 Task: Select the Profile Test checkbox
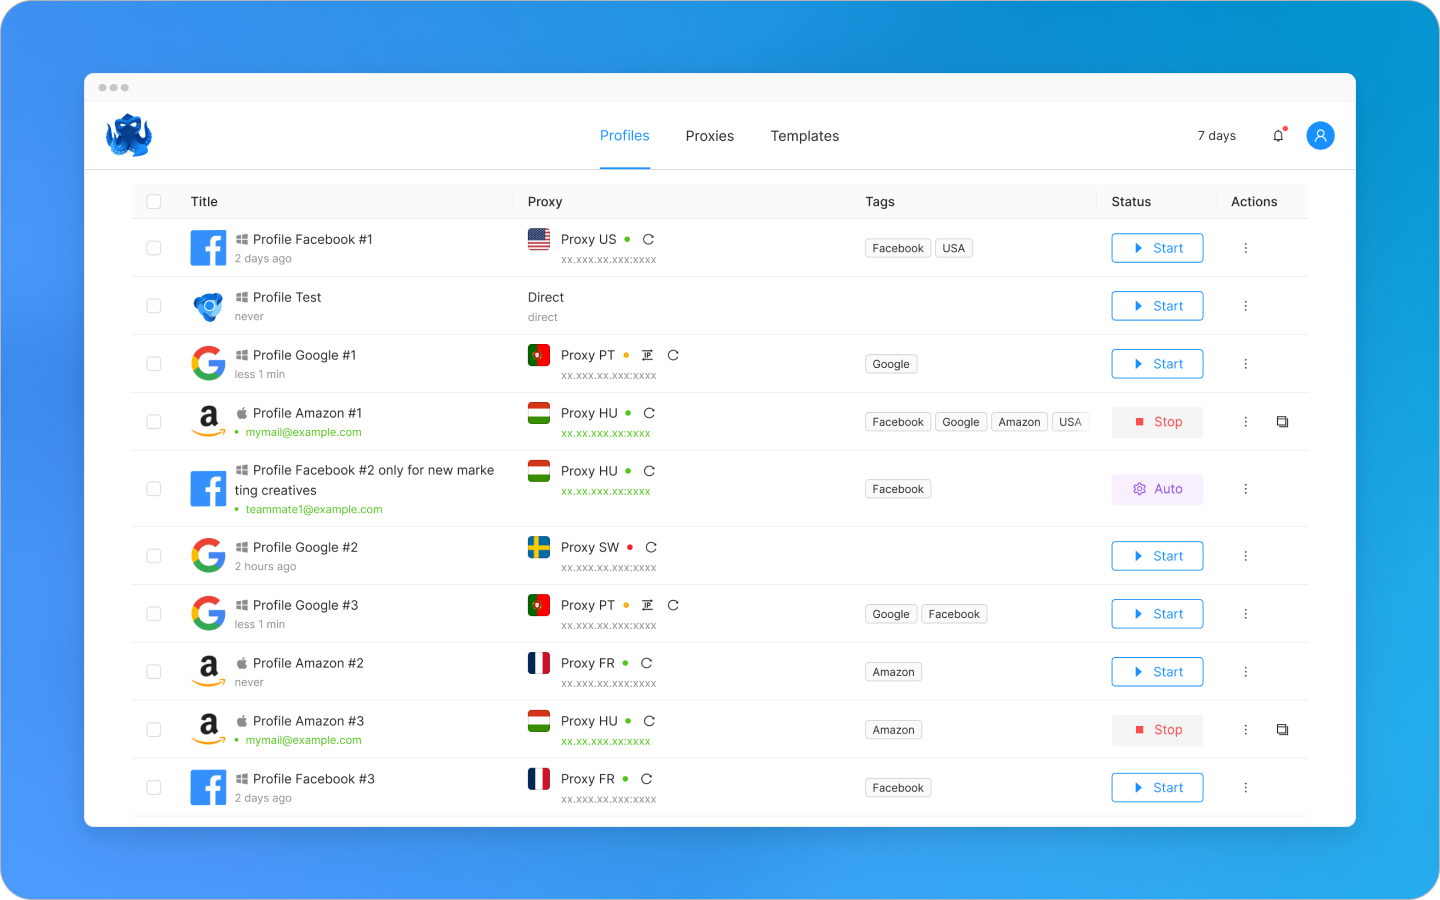tap(154, 306)
